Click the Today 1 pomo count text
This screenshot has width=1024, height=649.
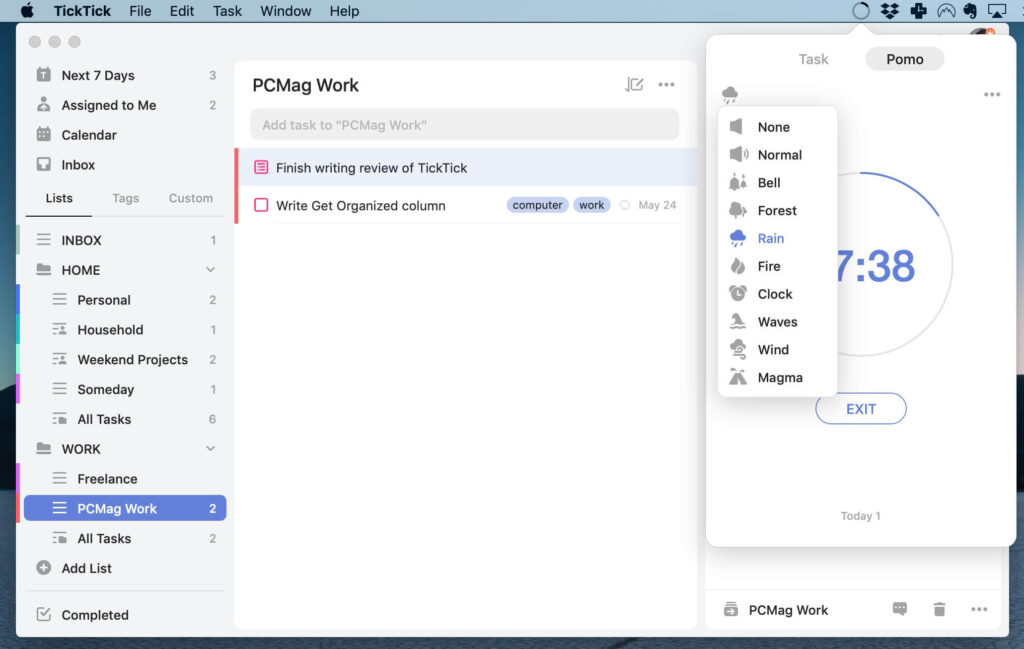tap(860, 516)
